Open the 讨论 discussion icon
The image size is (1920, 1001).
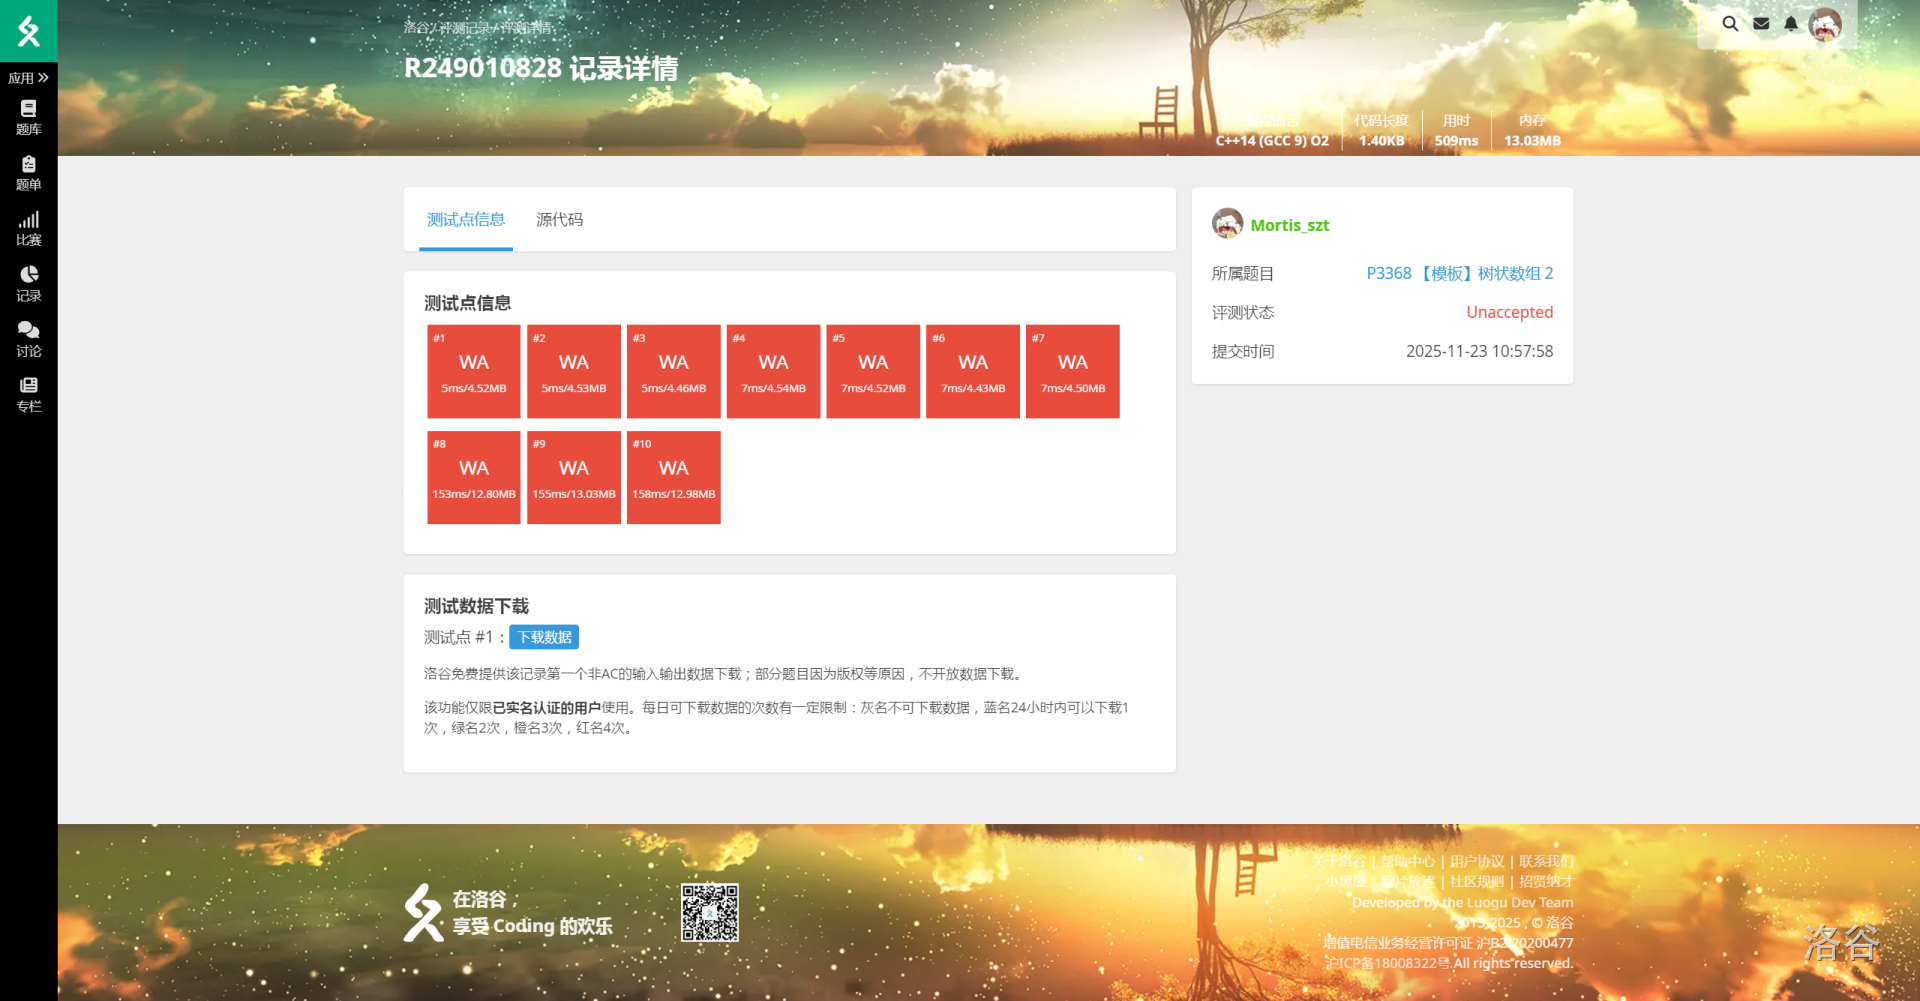[x=28, y=339]
